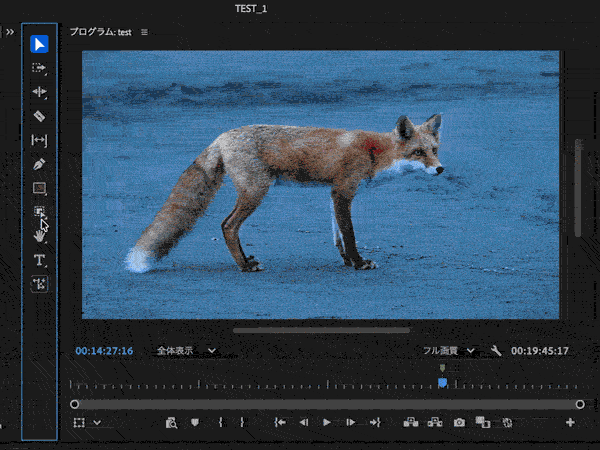Screen dimensions: 600x450
Task: Select the Type tool
Action: (x=39, y=260)
